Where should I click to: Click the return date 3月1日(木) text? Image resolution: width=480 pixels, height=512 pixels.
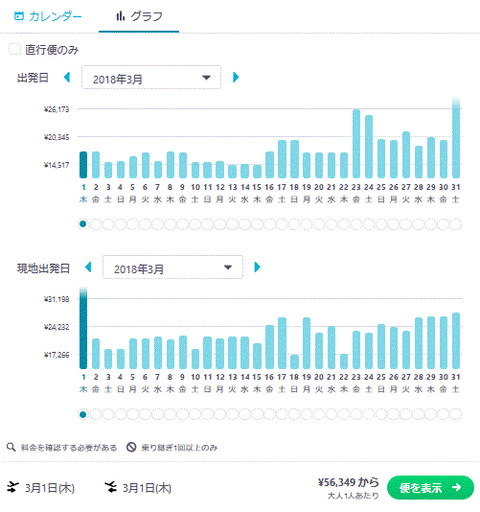point(147,488)
